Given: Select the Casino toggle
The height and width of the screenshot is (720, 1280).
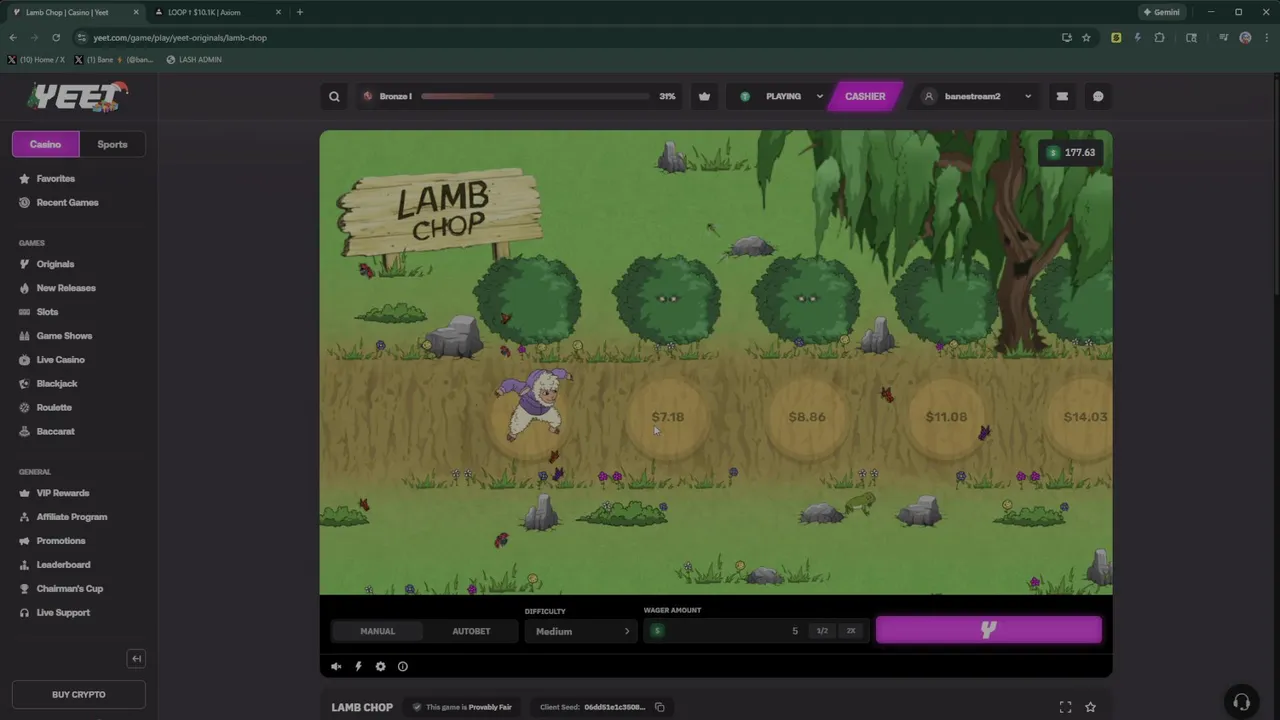Looking at the screenshot, I should 45,144.
